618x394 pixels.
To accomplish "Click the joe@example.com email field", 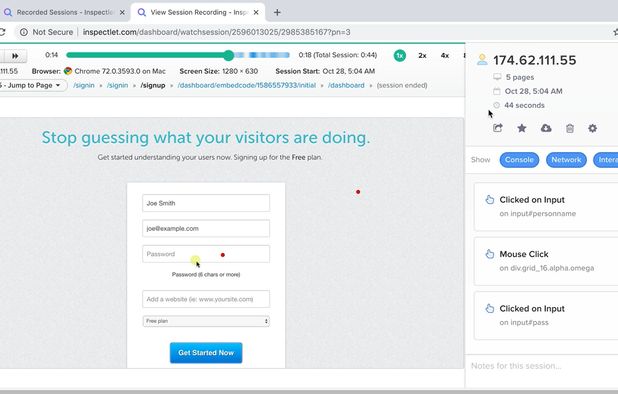I will tap(206, 229).
